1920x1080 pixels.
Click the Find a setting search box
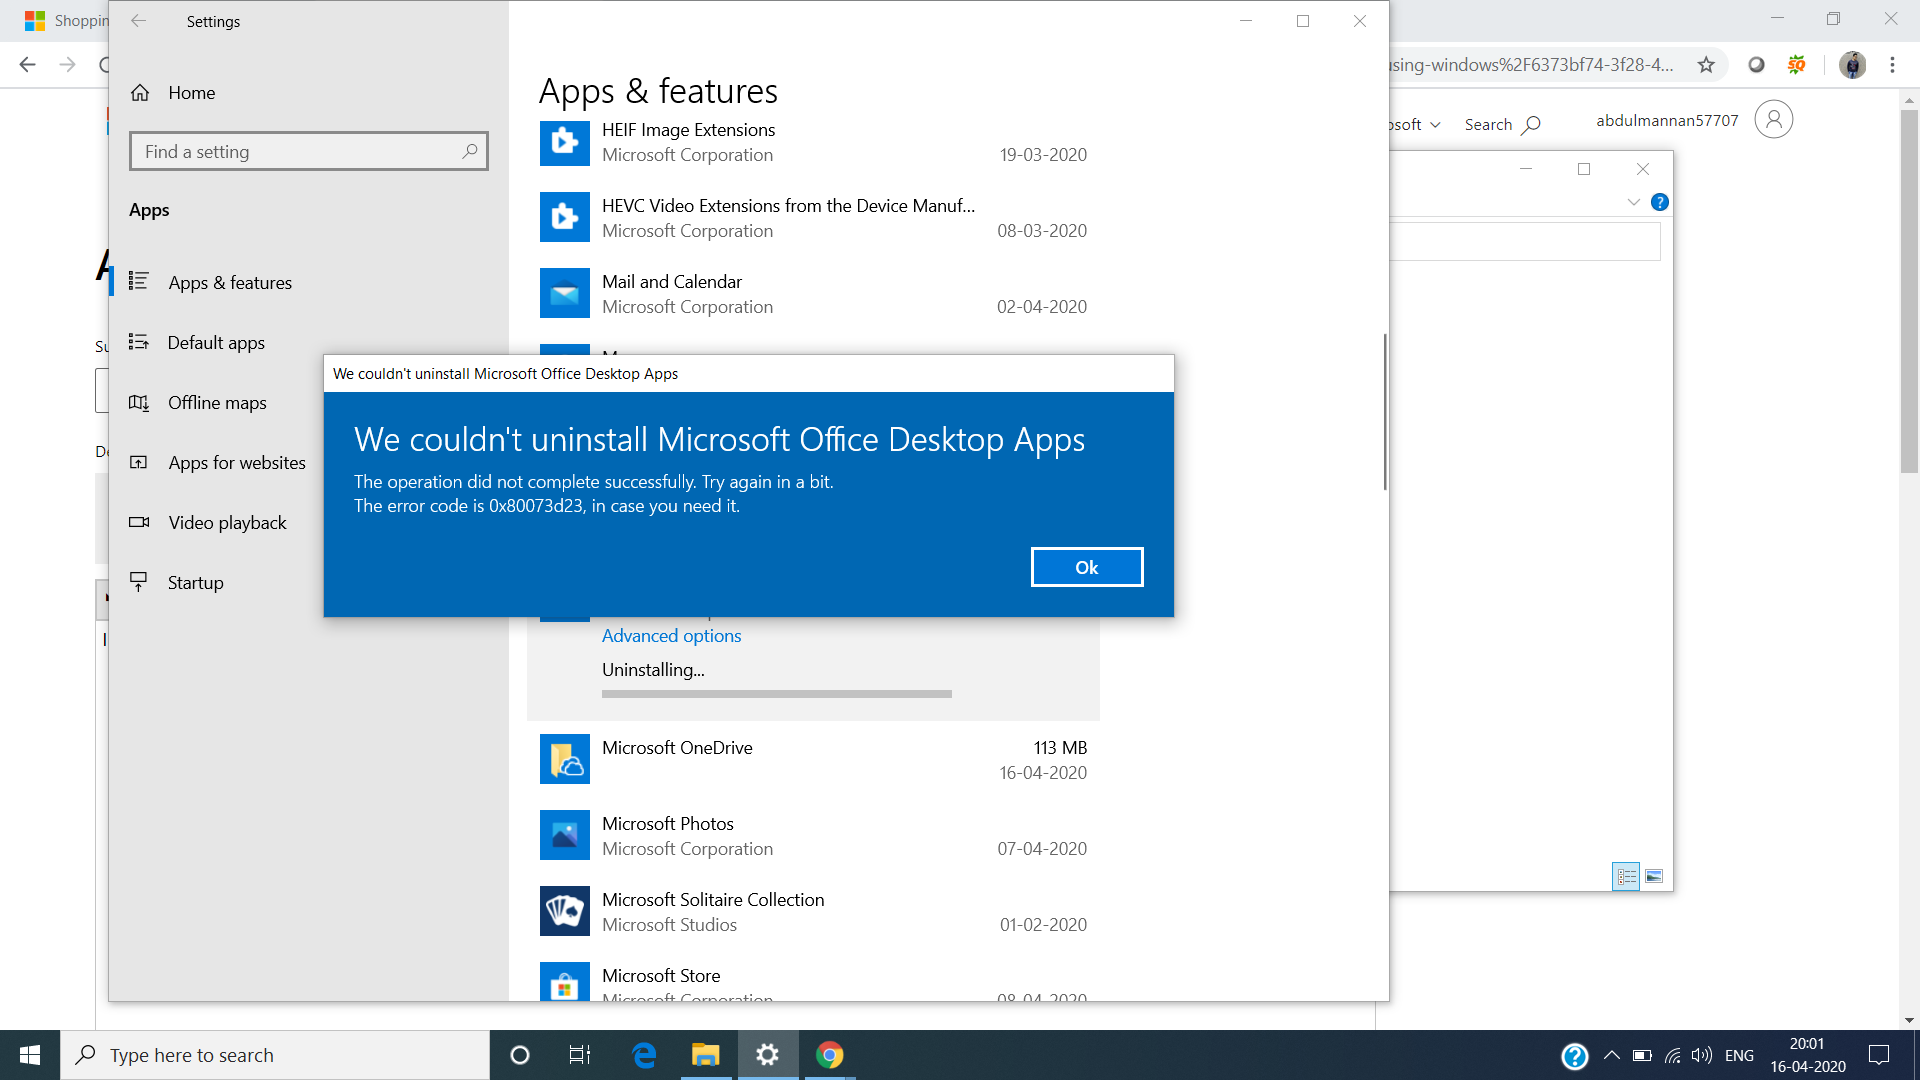pyautogui.click(x=308, y=152)
